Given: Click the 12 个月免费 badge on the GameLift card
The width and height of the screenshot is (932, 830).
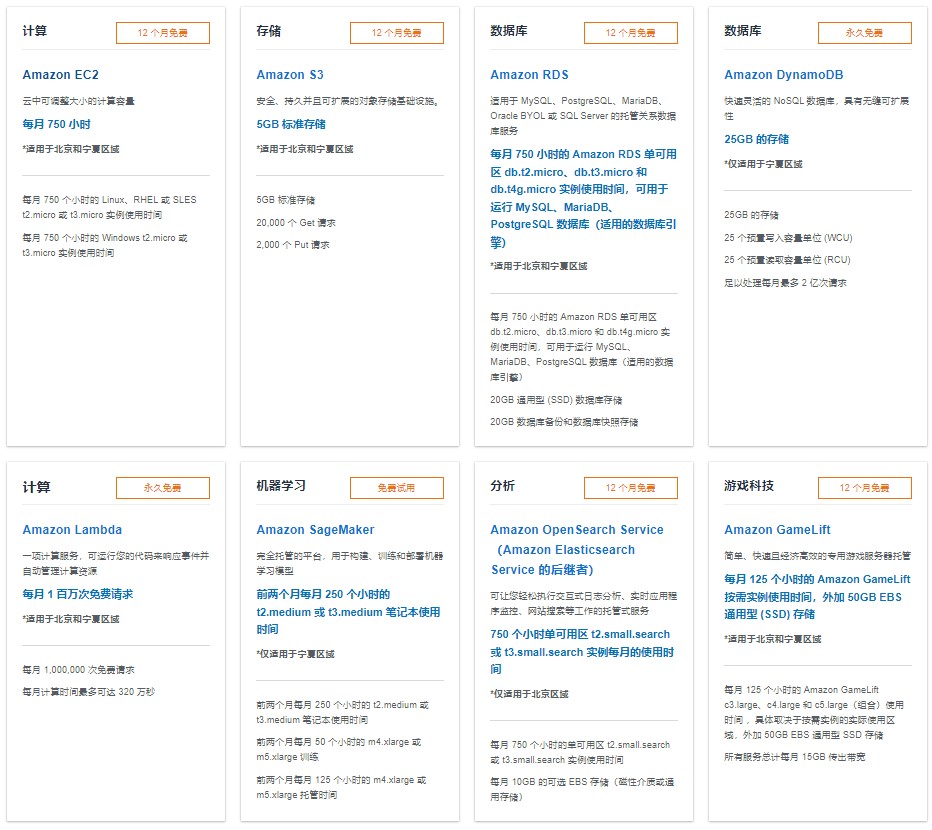Looking at the screenshot, I should point(865,488).
